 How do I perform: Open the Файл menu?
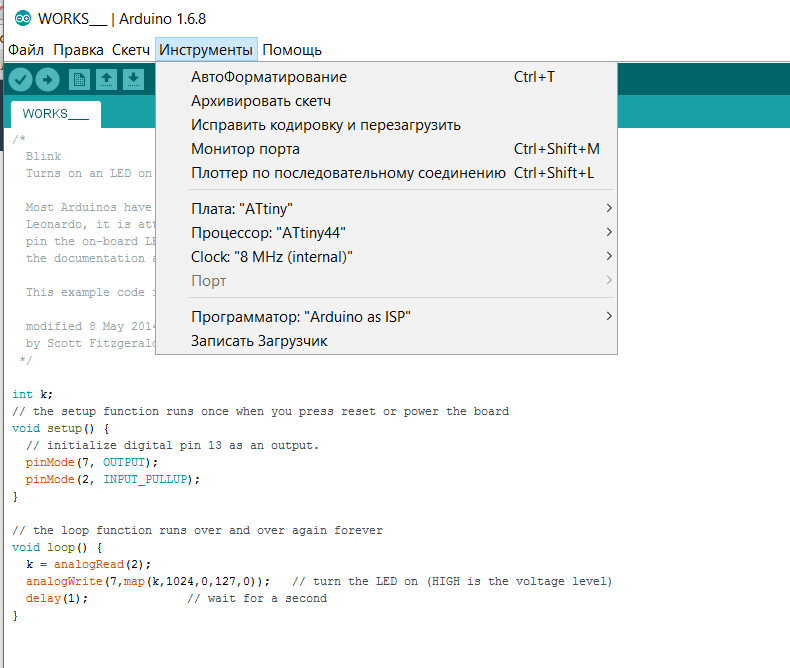click(26, 50)
